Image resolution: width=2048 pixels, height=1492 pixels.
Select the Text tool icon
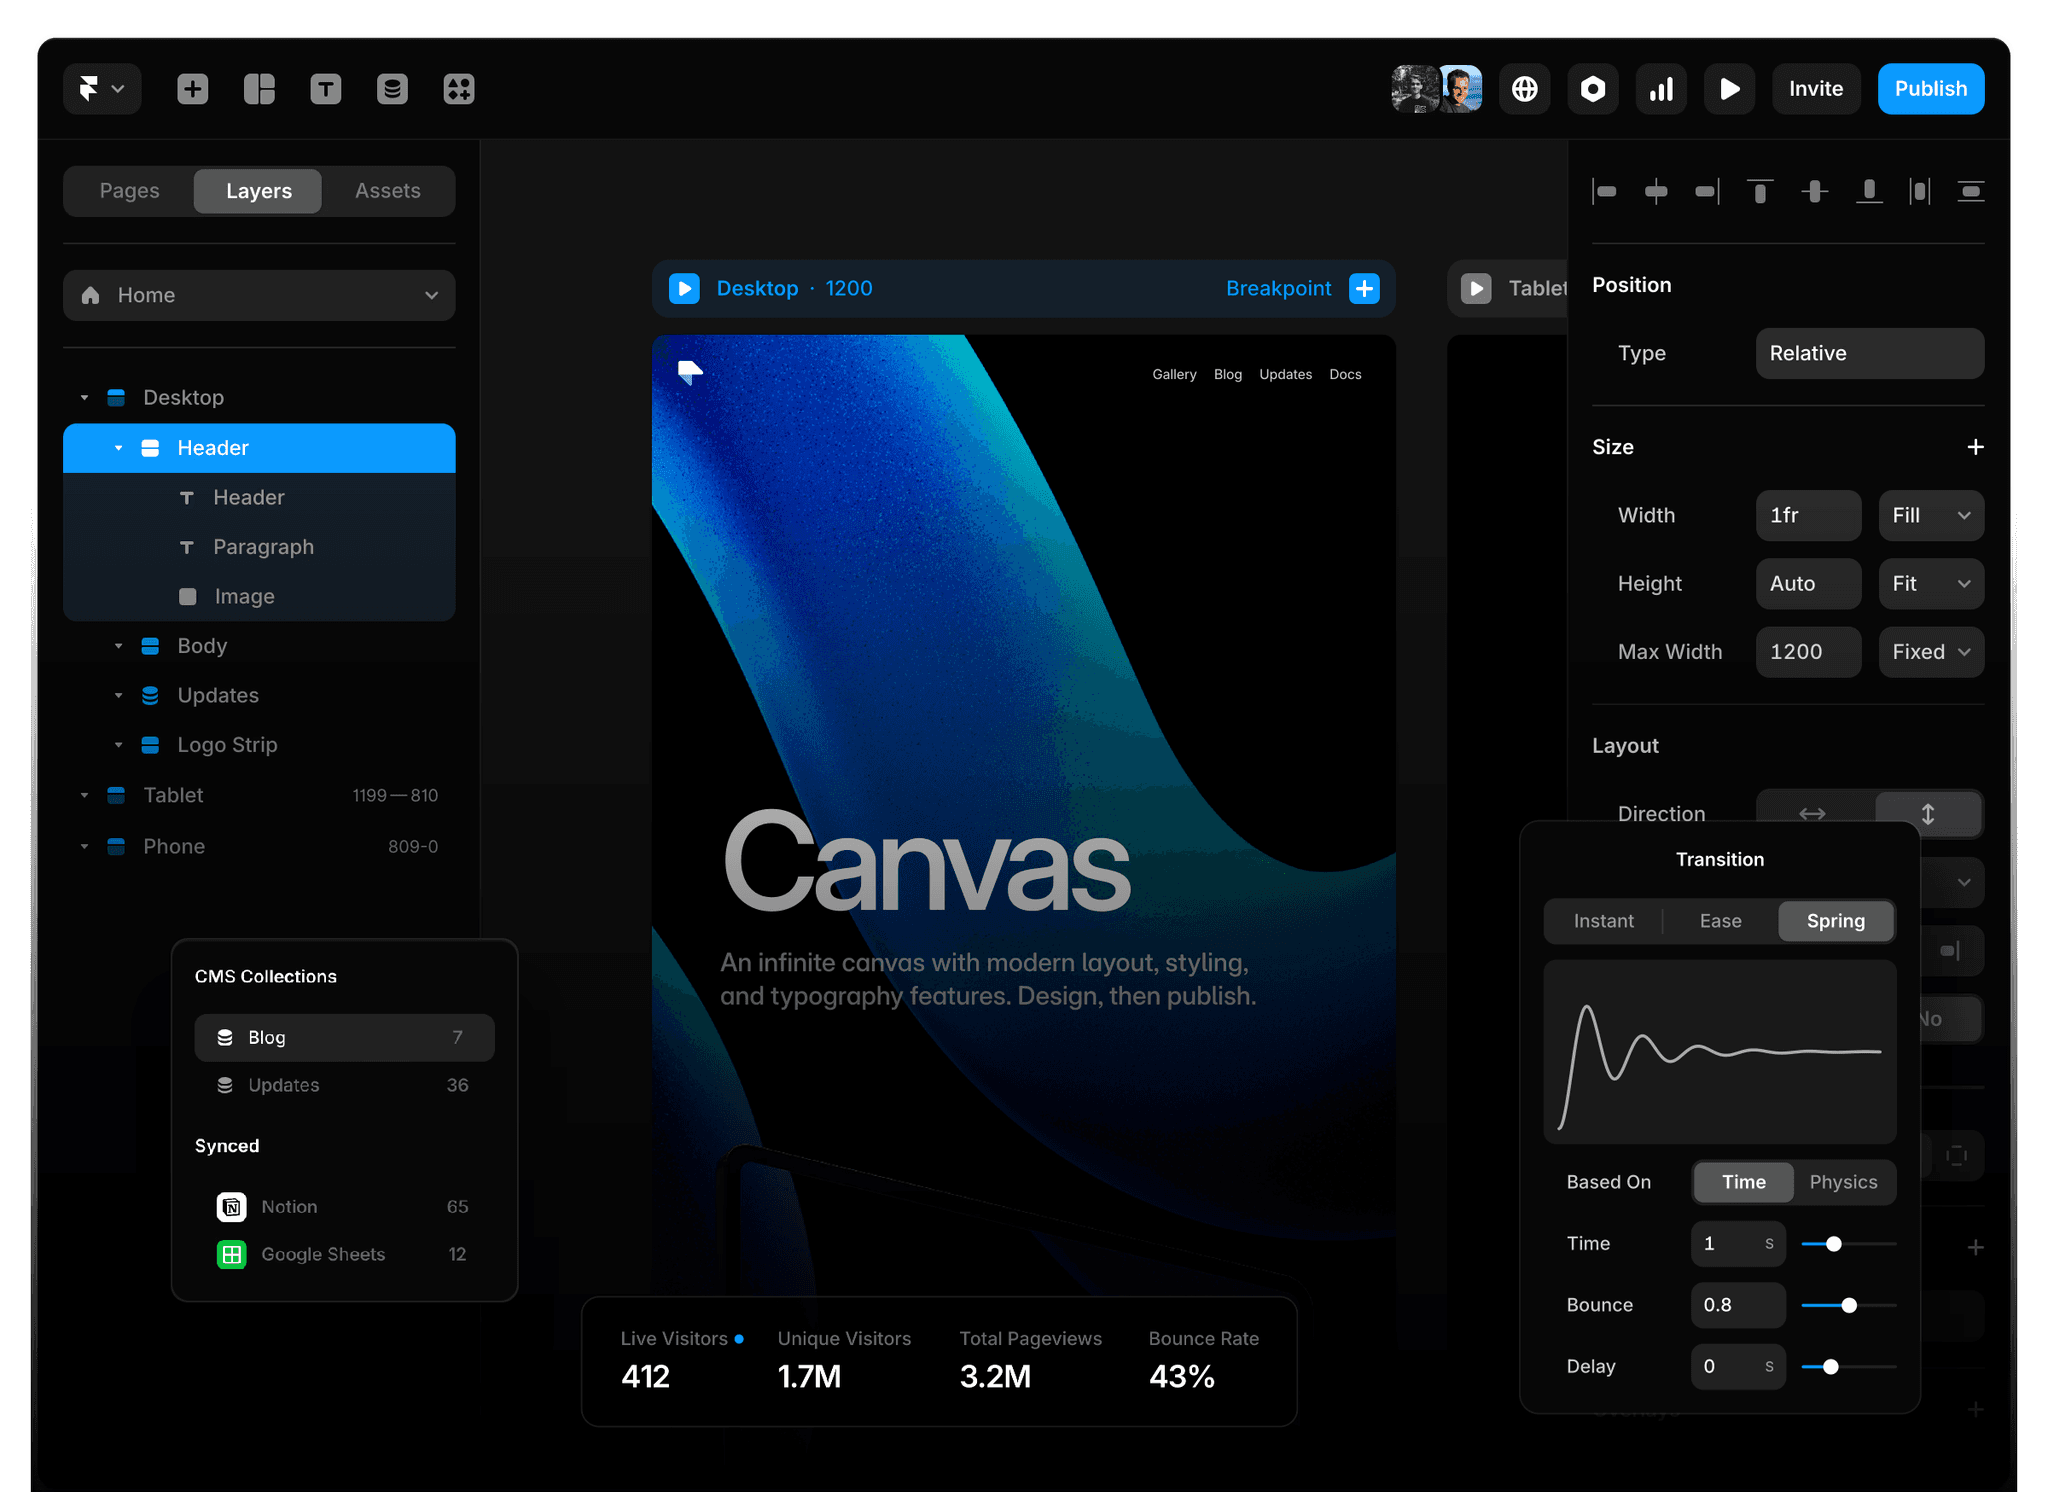click(x=325, y=89)
